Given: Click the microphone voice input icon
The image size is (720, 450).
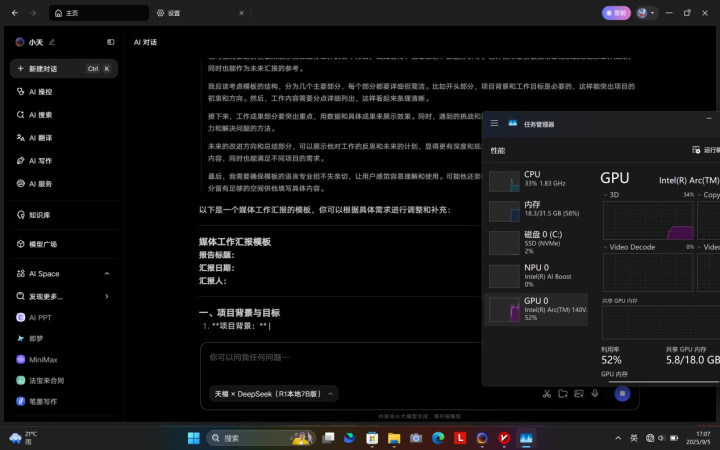Looking at the screenshot, I should [595, 394].
